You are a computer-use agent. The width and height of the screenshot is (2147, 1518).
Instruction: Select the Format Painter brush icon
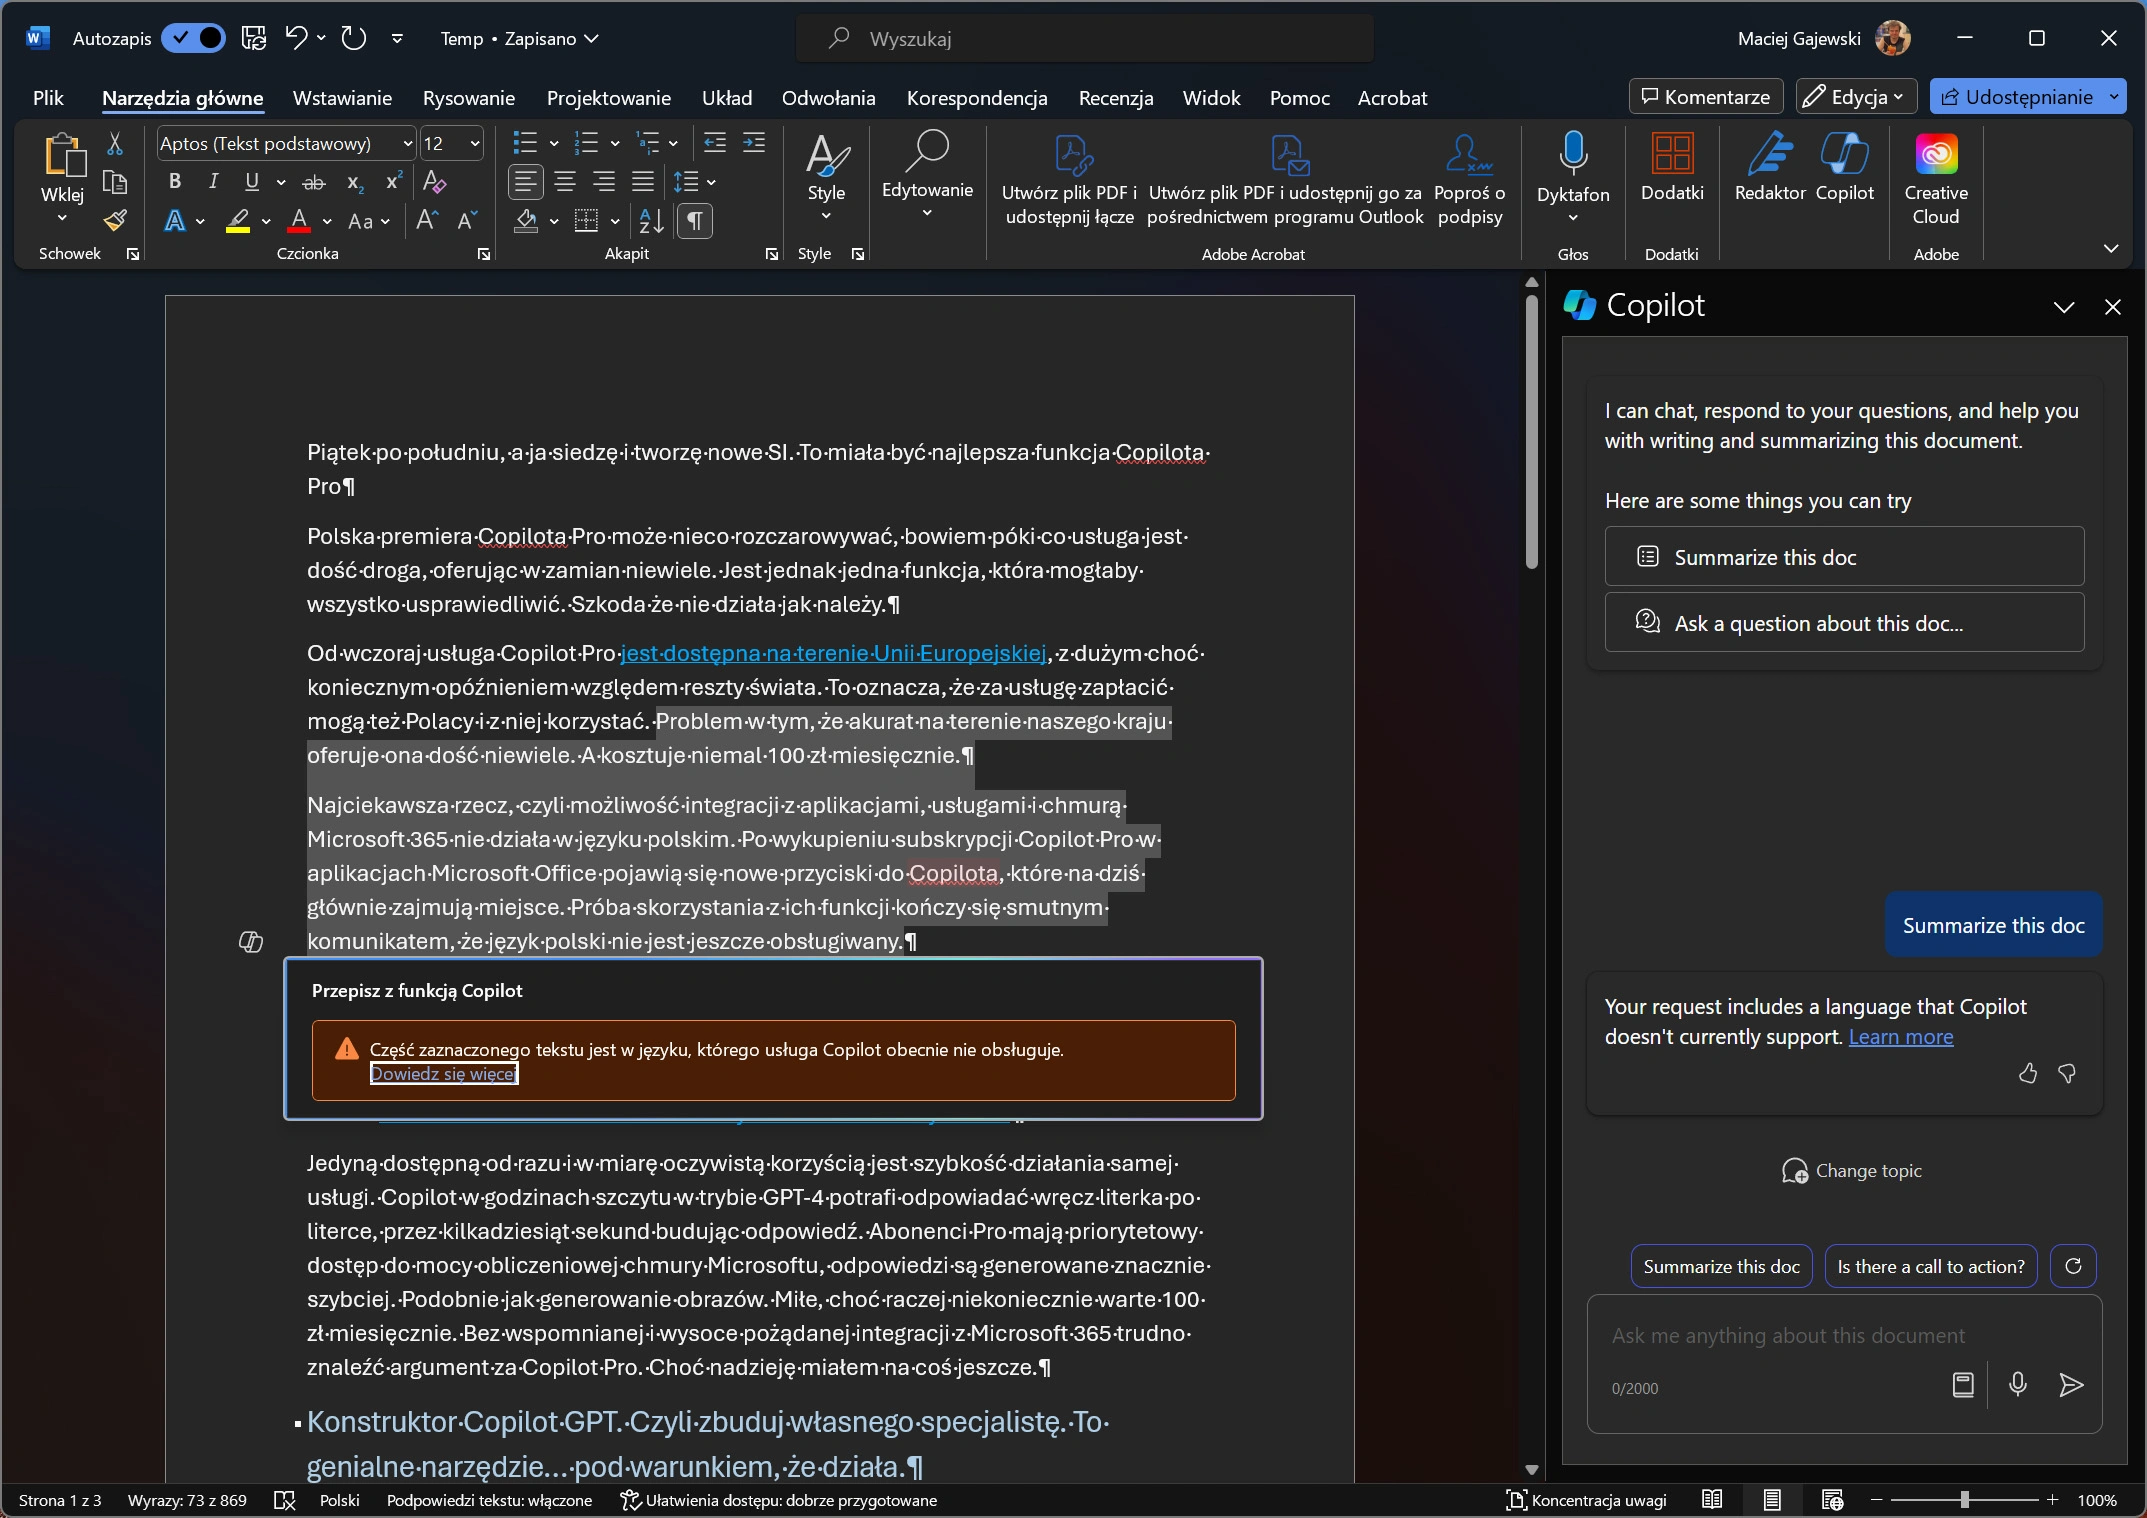click(x=115, y=220)
